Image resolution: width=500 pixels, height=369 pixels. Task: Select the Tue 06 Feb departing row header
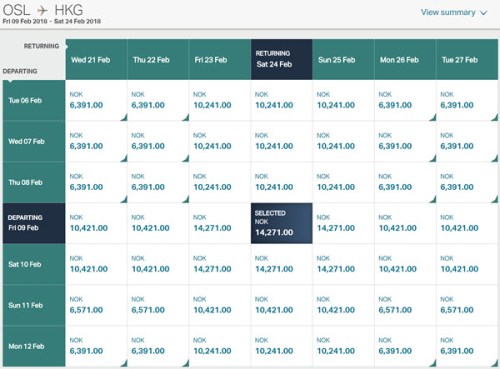[x=34, y=100]
